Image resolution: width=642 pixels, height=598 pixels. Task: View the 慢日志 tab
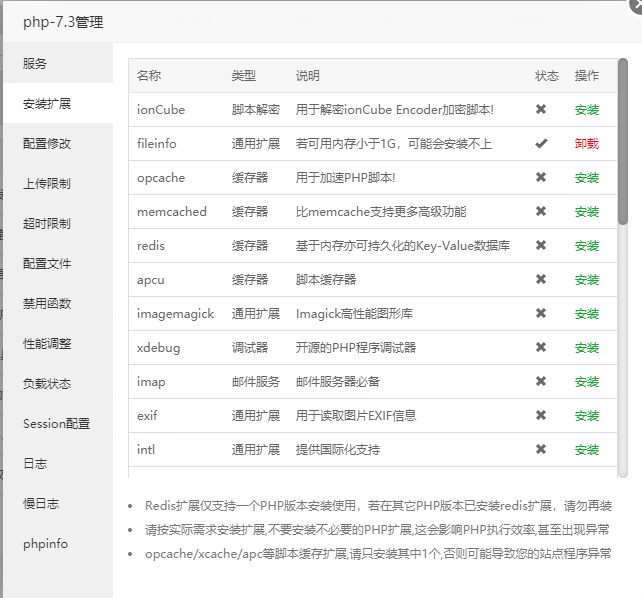tap(41, 503)
